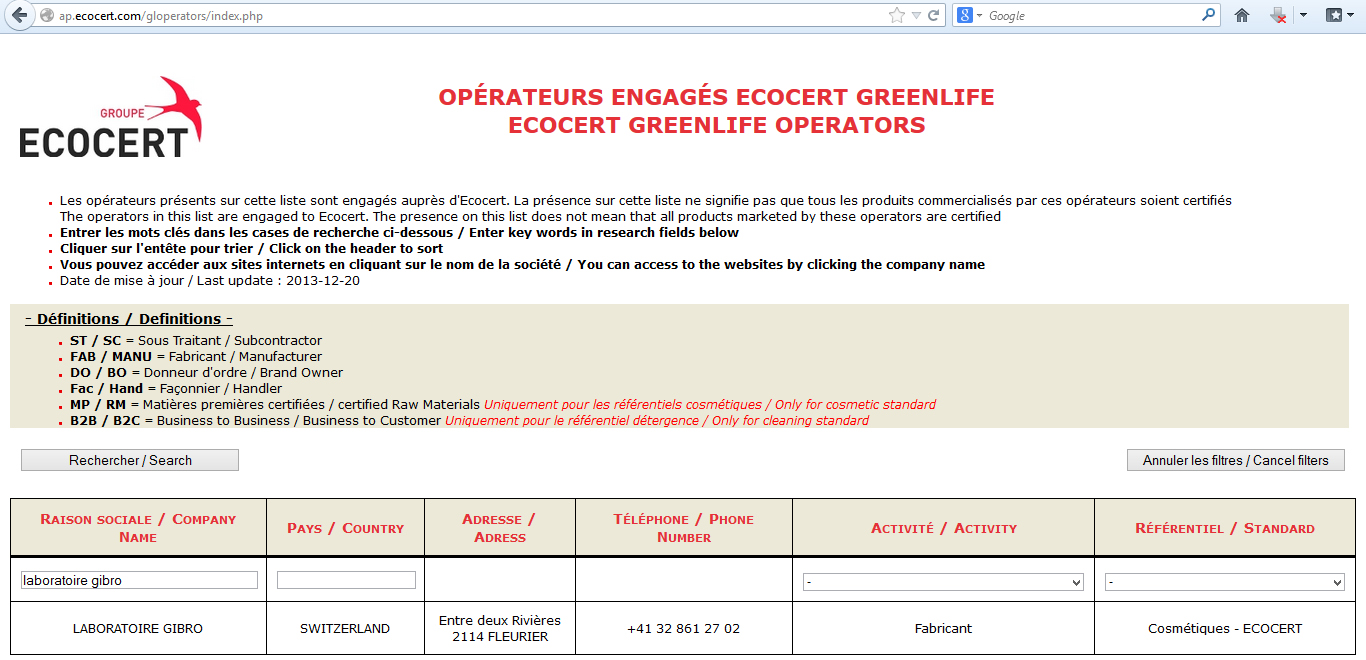Click the browser back arrow button

[18, 16]
